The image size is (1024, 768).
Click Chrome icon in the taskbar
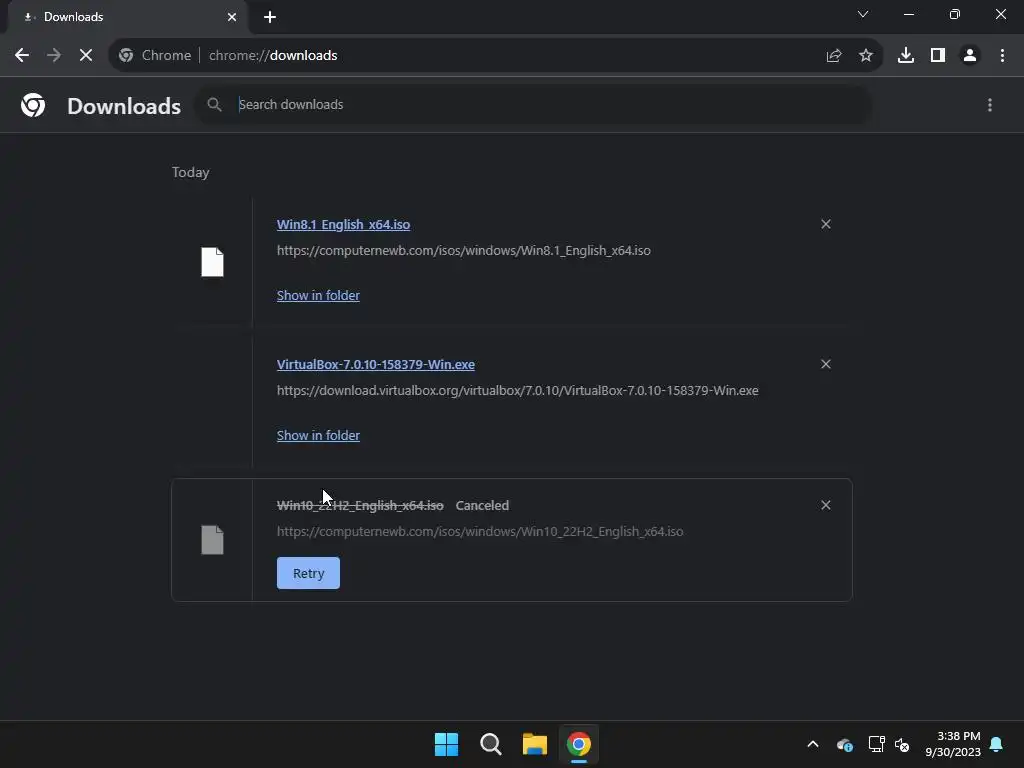coord(579,744)
